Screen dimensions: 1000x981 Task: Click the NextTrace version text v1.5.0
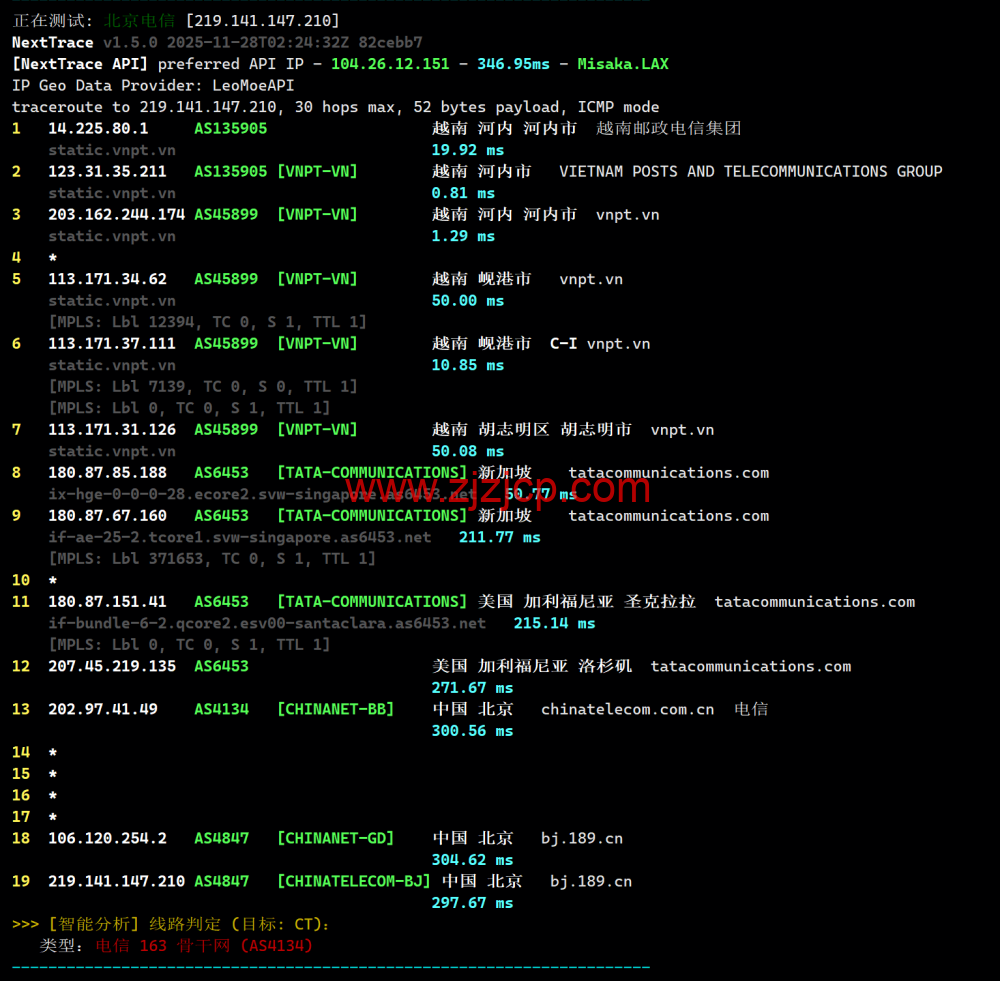click(x=129, y=42)
